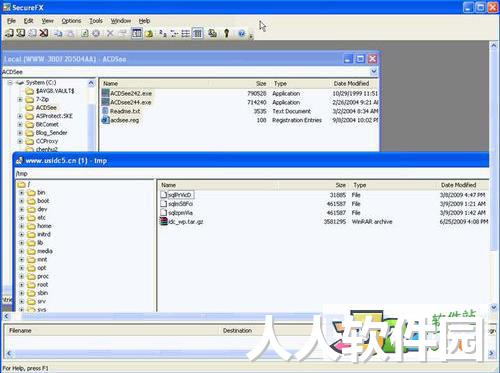Click the red Disconnect toolbar icon
The image size is (500, 373).
[x=44, y=33]
